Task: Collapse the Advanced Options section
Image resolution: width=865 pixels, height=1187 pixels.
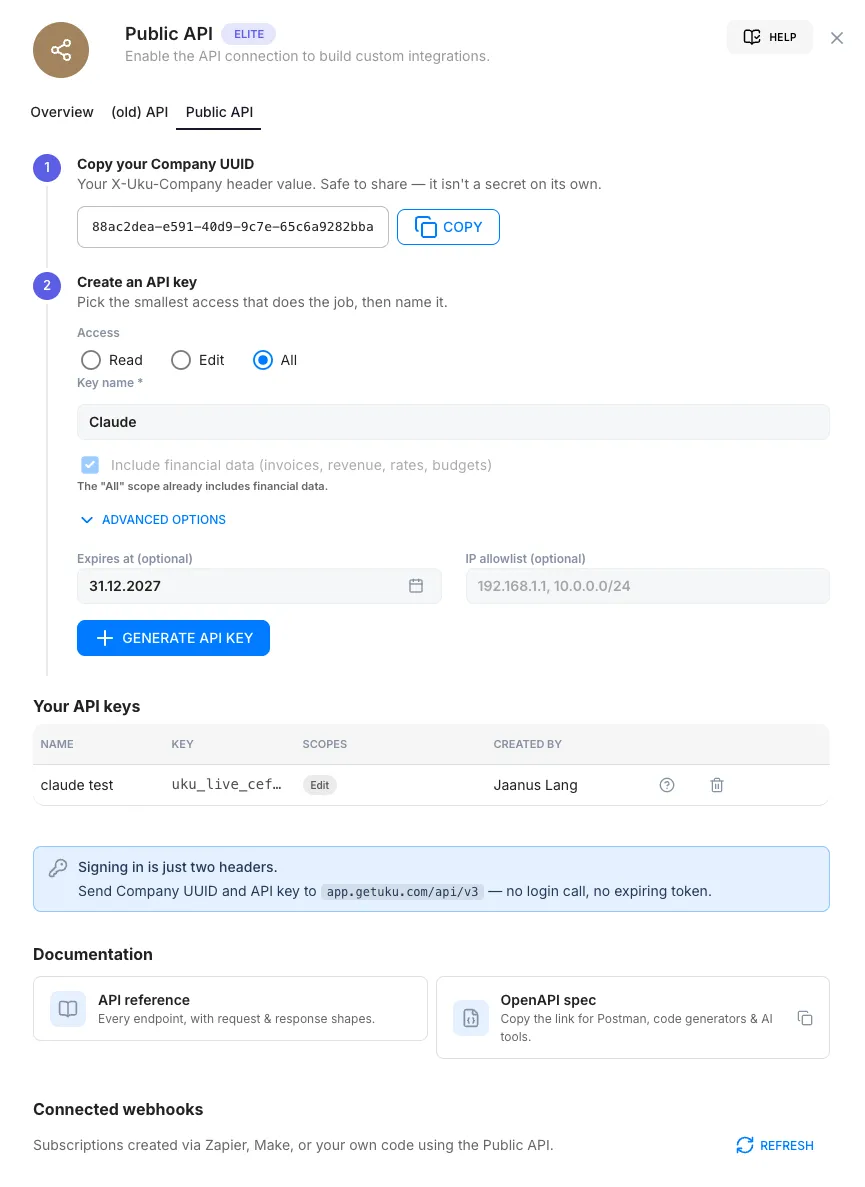Action: click(153, 520)
